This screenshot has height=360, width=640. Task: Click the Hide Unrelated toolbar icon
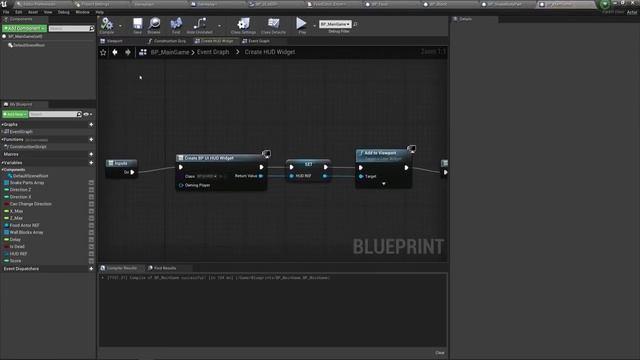(x=200, y=24)
